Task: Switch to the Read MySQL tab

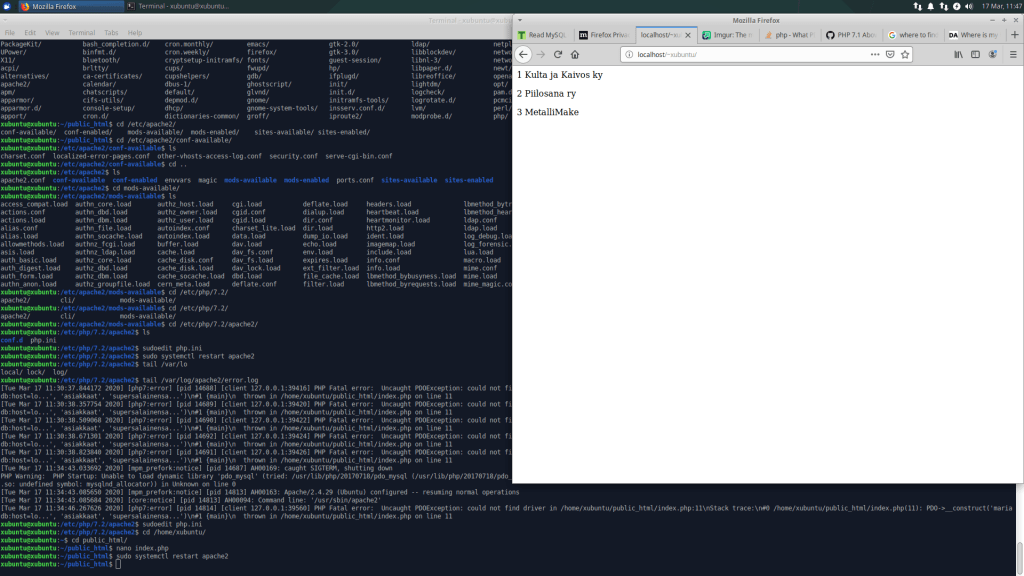Action: (542, 34)
